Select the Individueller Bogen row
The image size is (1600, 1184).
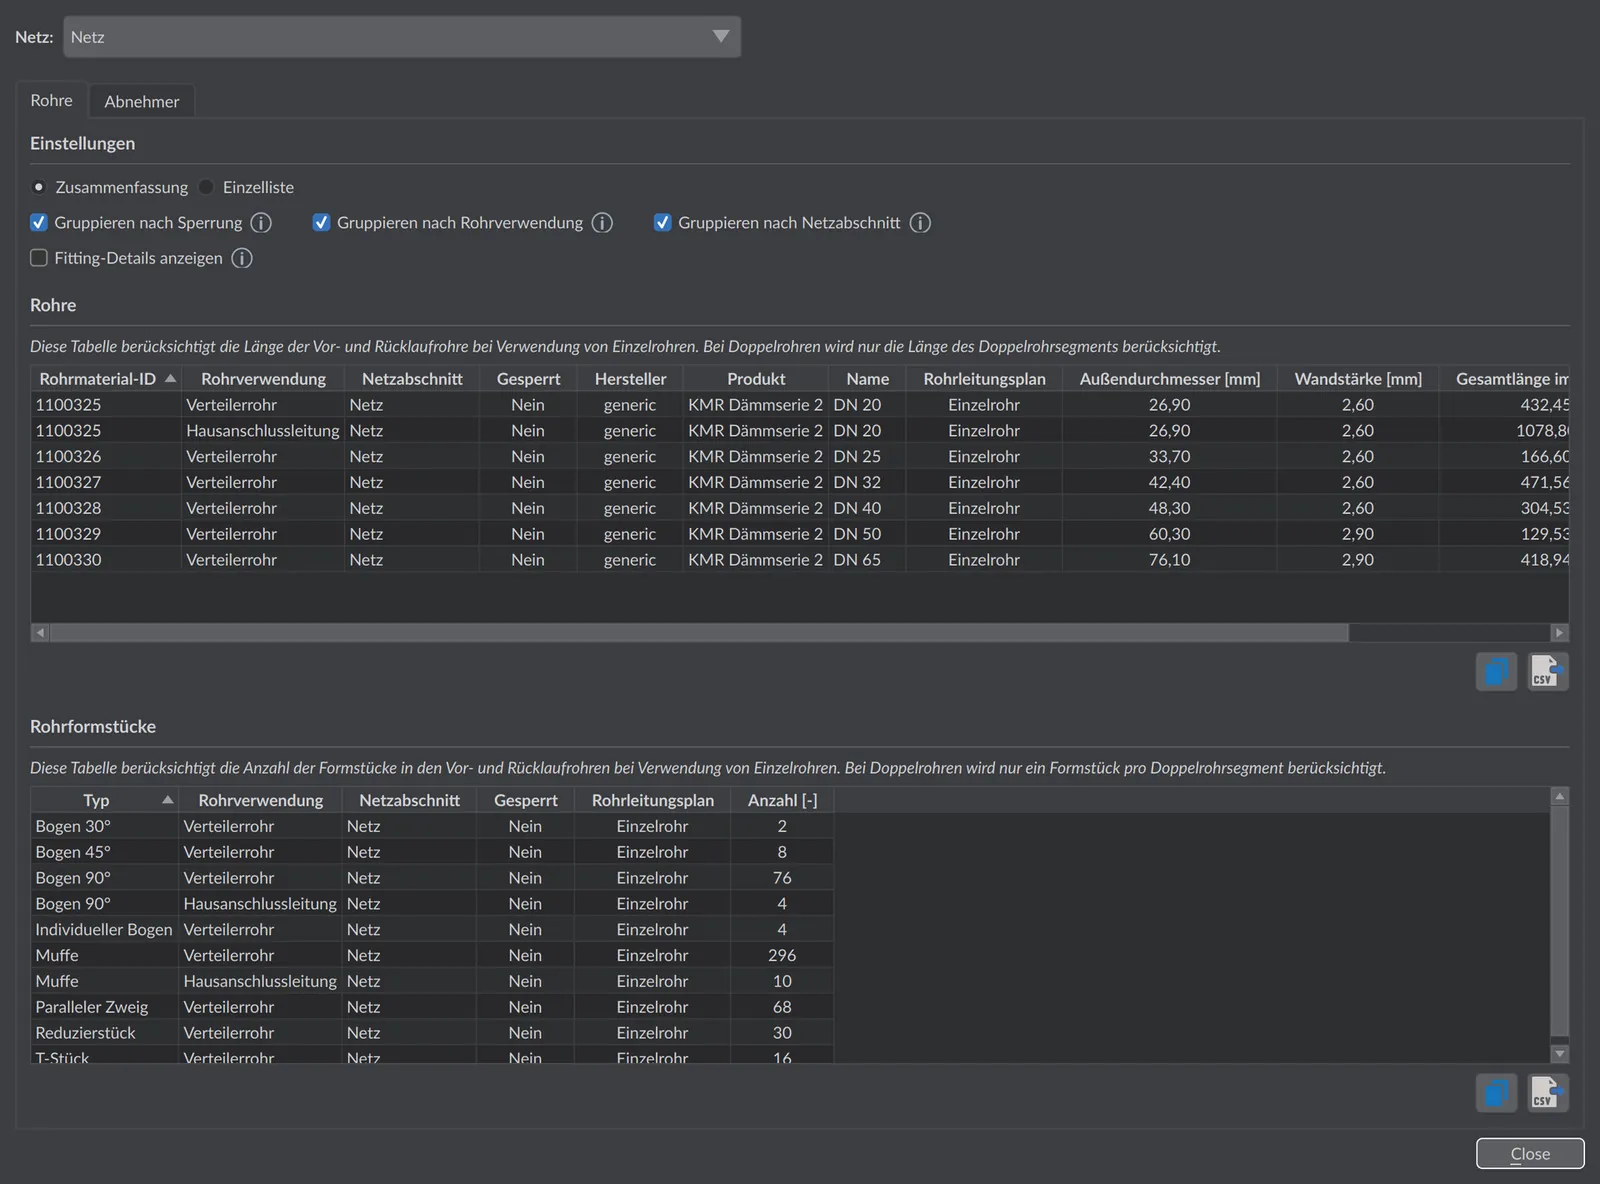tap(432, 929)
